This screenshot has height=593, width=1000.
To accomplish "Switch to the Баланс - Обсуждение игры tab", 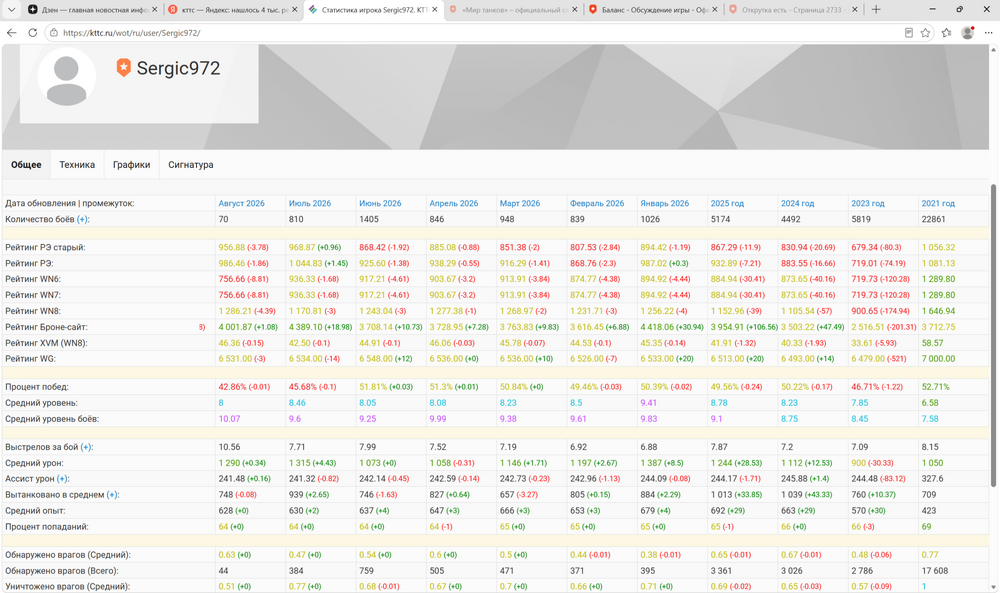I will (x=653, y=10).
